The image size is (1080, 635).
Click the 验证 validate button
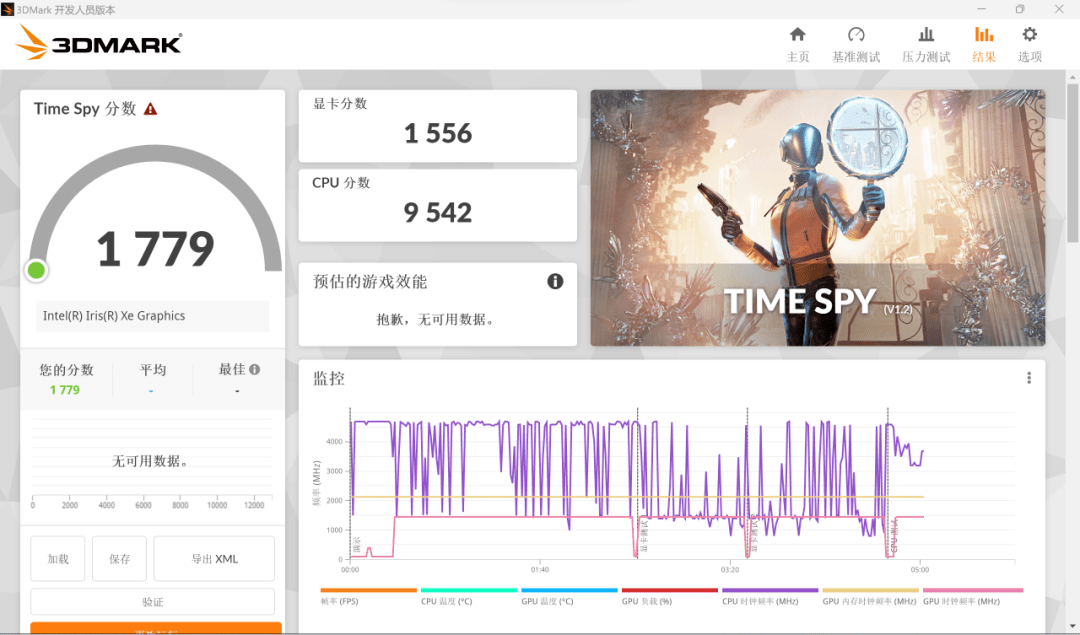click(153, 602)
